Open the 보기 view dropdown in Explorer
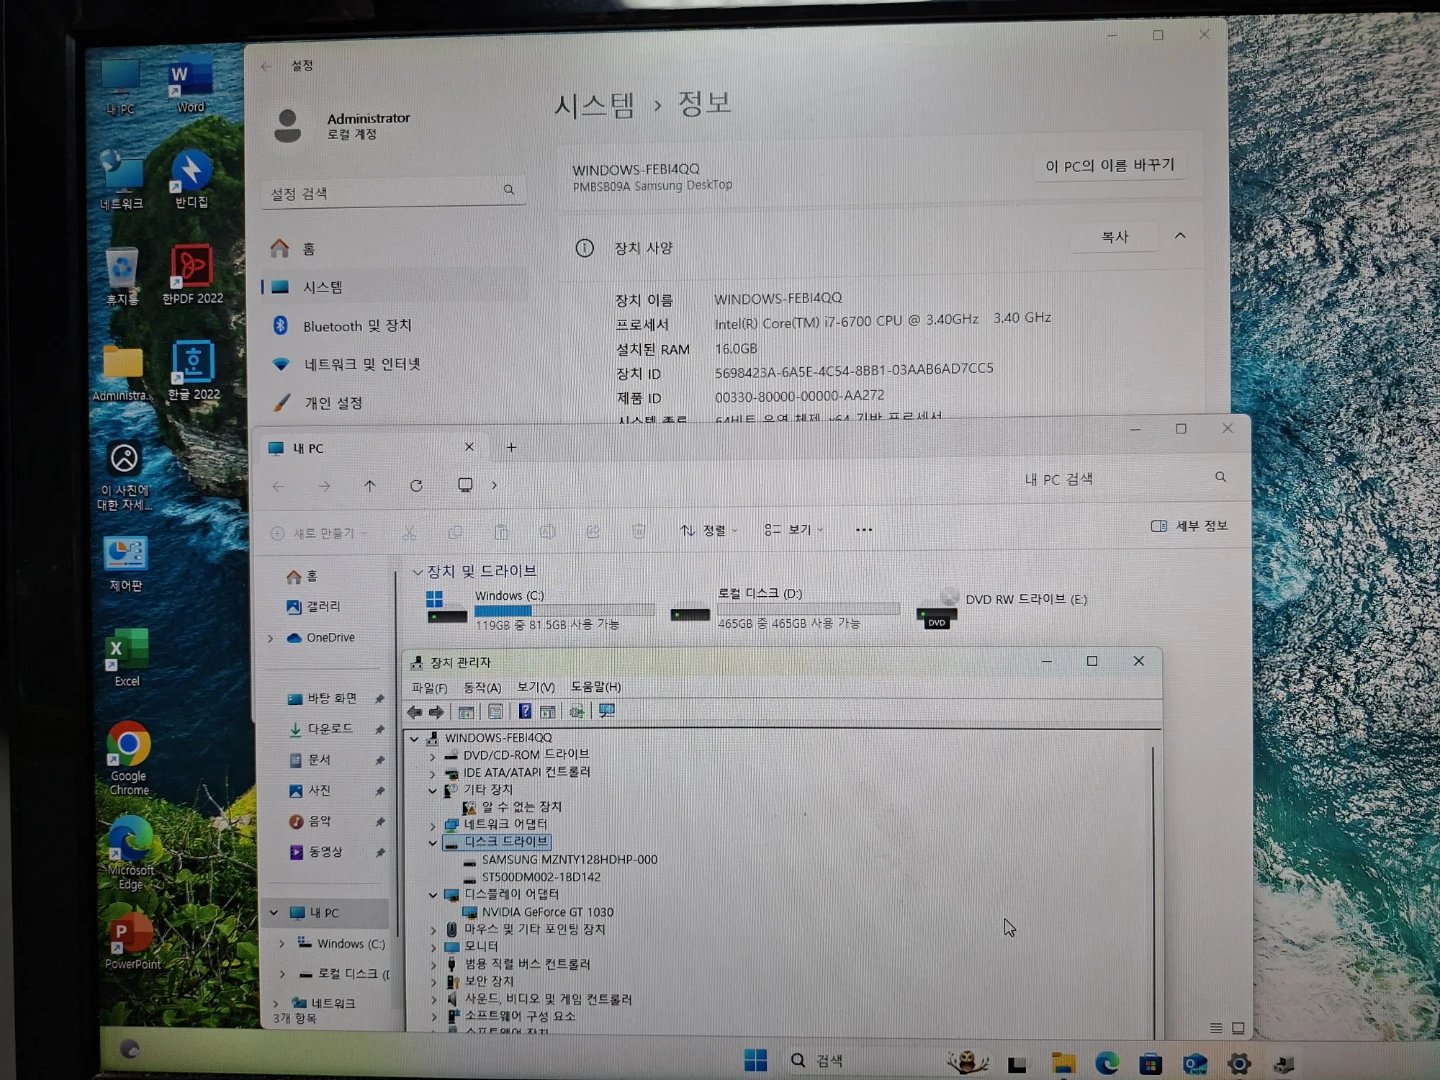The width and height of the screenshot is (1440, 1080). [794, 530]
